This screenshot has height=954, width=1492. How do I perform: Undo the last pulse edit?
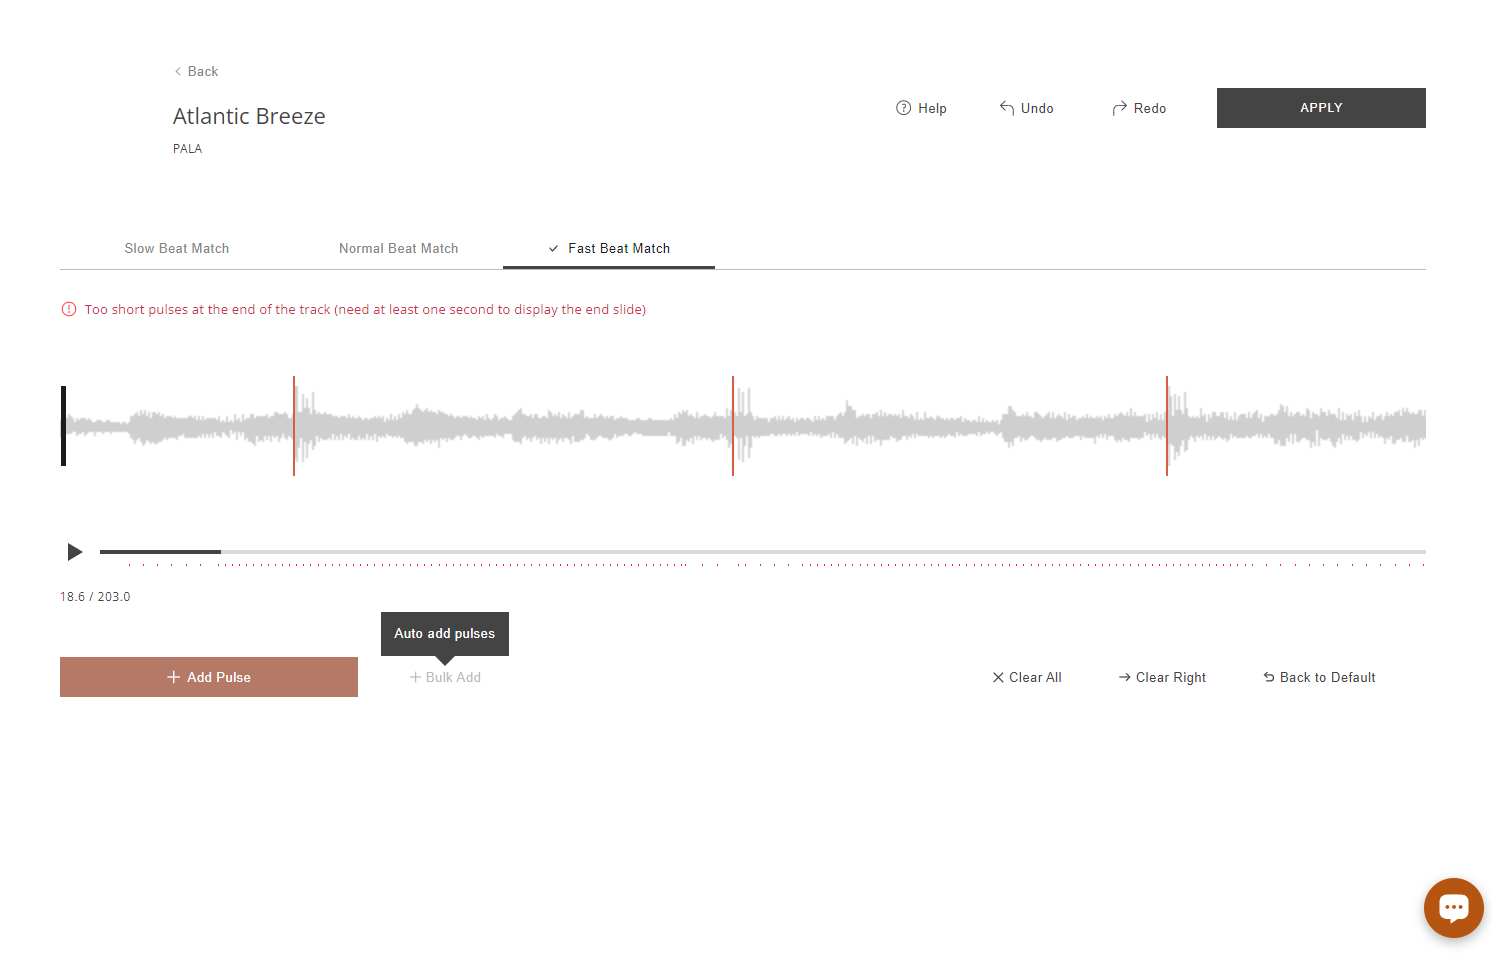coord(1026,108)
